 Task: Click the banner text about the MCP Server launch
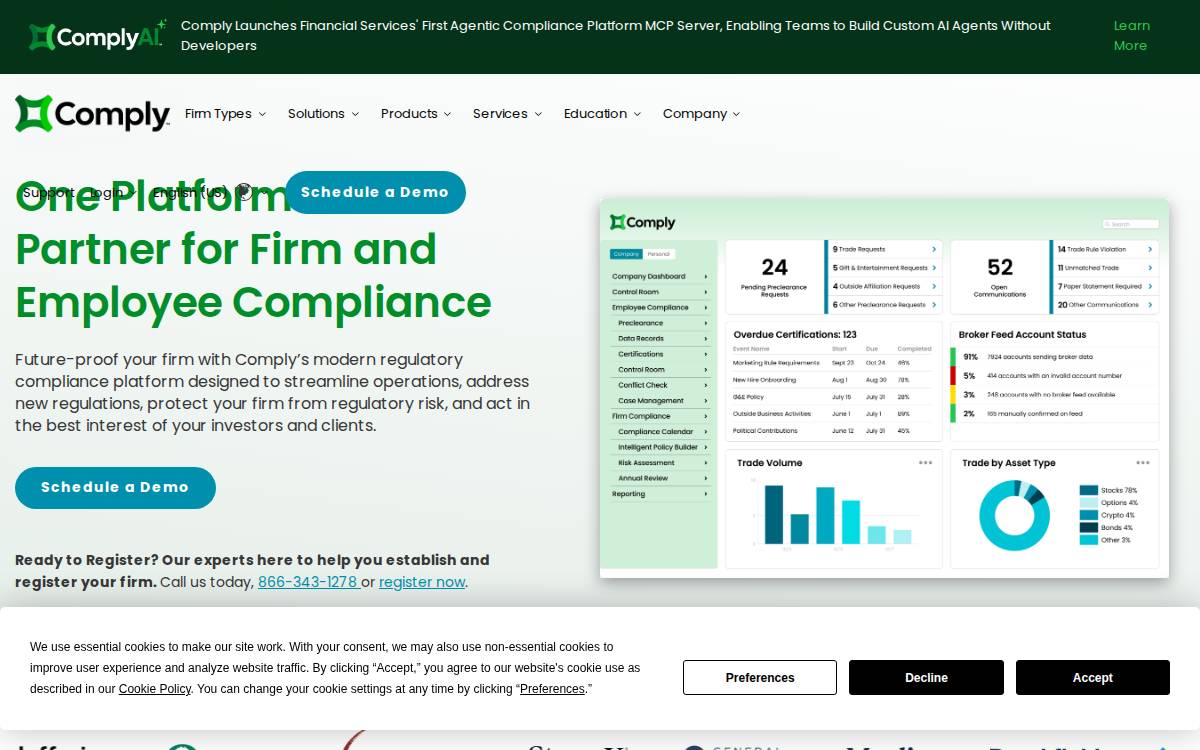point(616,36)
